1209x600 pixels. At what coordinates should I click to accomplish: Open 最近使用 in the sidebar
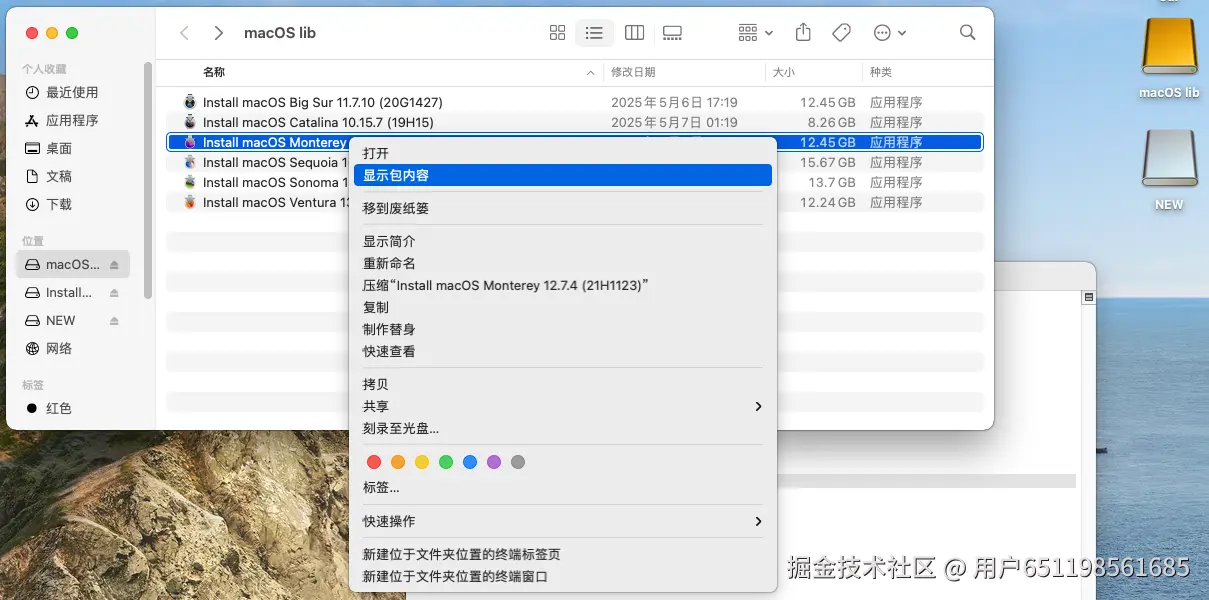[x=74, y=92]
